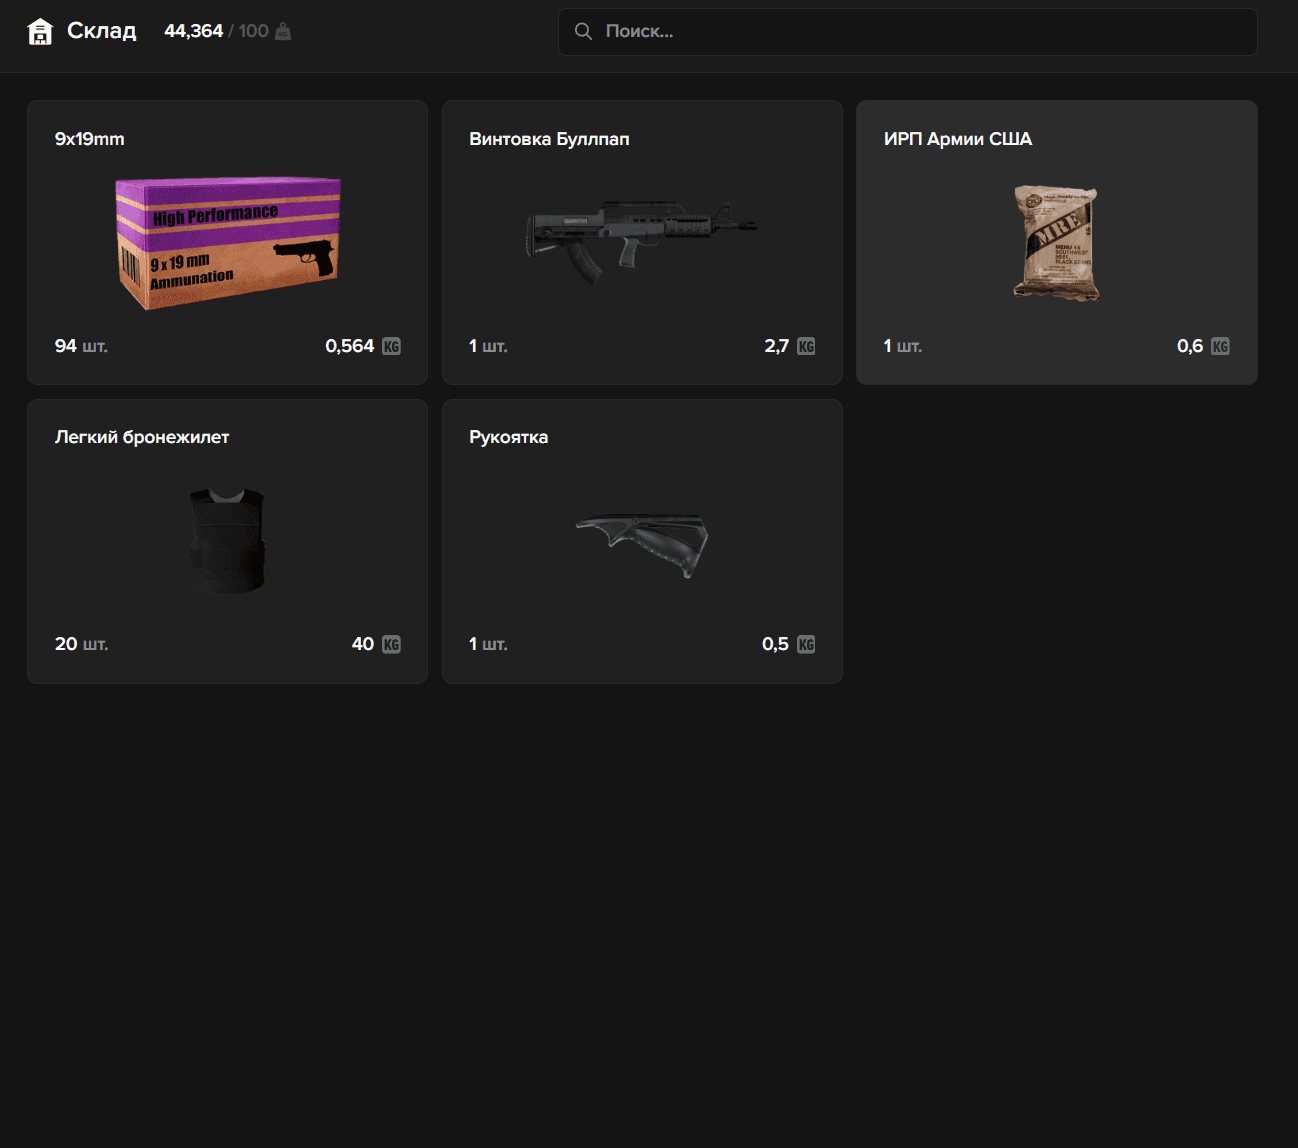Click the magnifier search icon

[583, 32]
